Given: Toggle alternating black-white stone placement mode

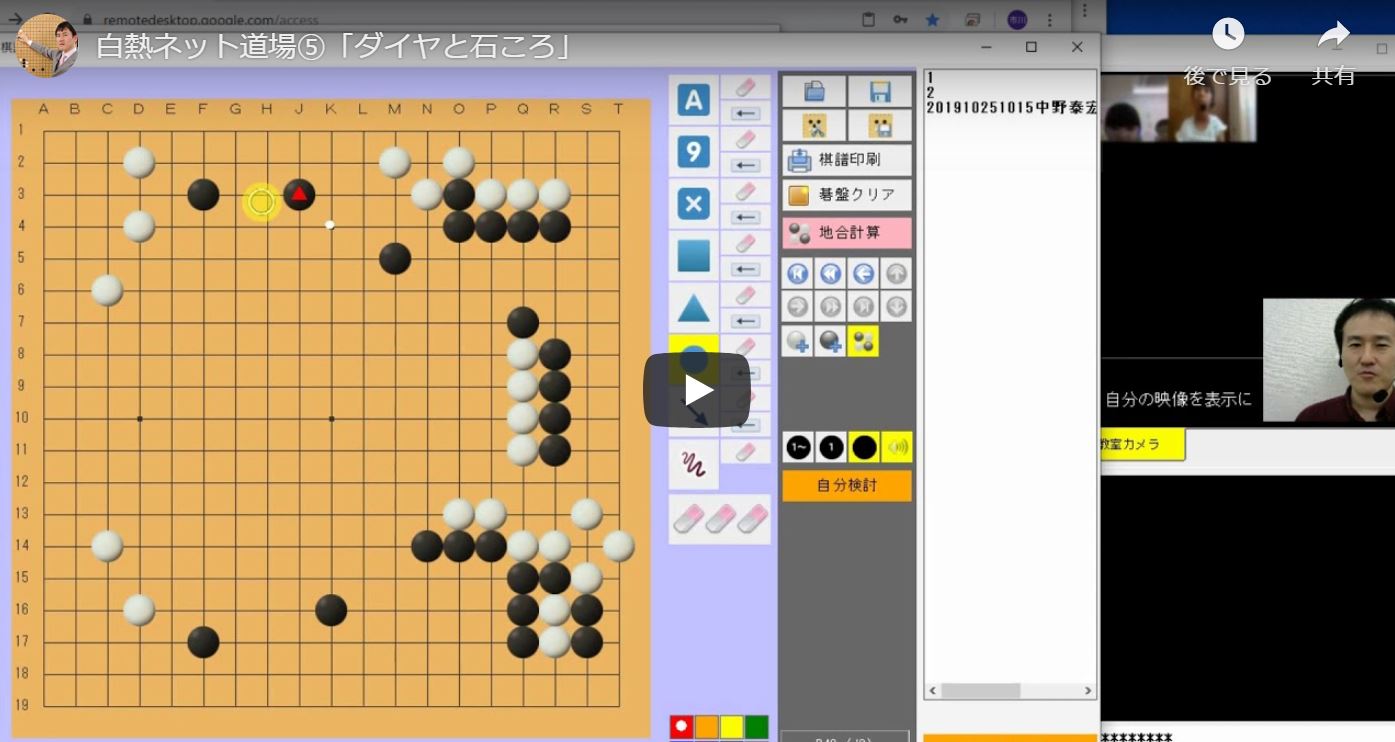Looking at the screenshot, I should pos(863,342).
